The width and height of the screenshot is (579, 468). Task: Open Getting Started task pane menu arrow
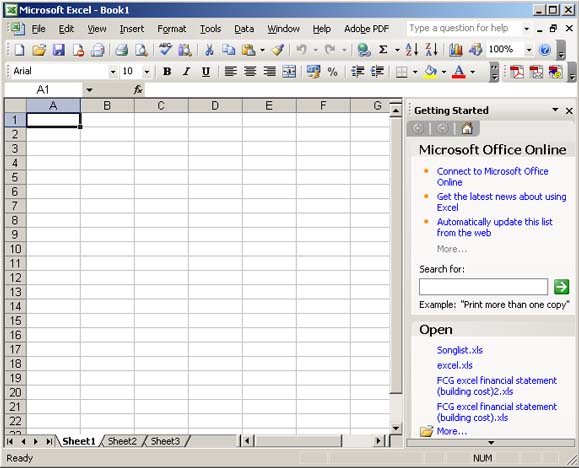[555, 110]
